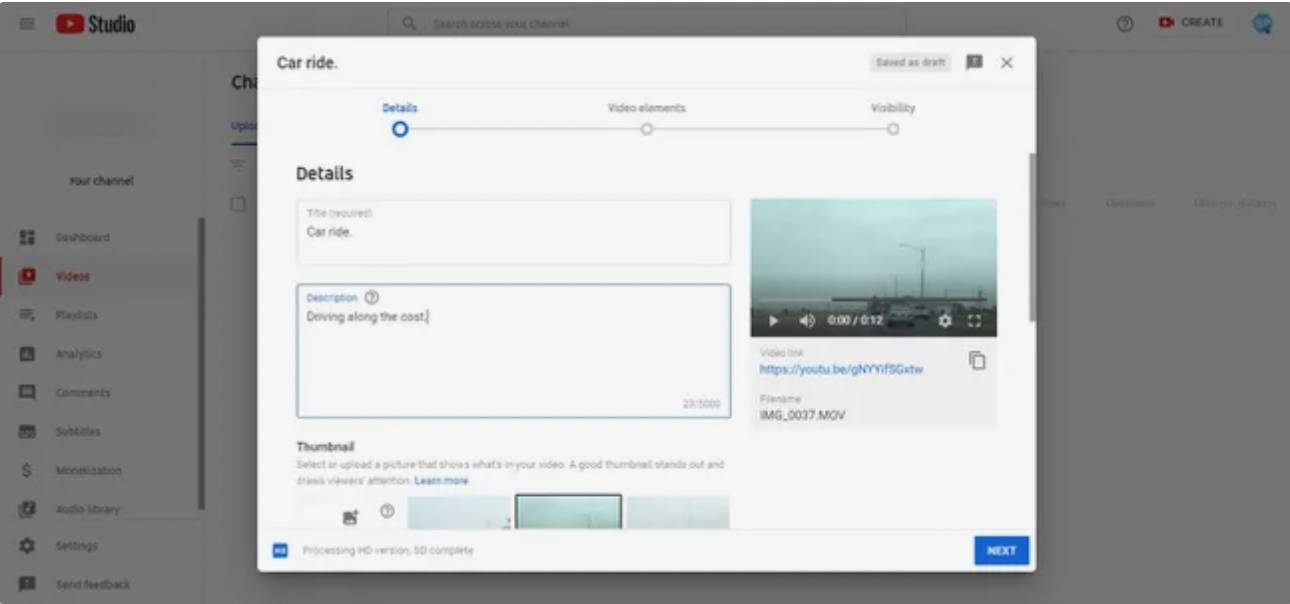This screenshot has height=604, width=1290.
Task: Click the Learn more thumbnail link
Action: [x=441, y=481]
